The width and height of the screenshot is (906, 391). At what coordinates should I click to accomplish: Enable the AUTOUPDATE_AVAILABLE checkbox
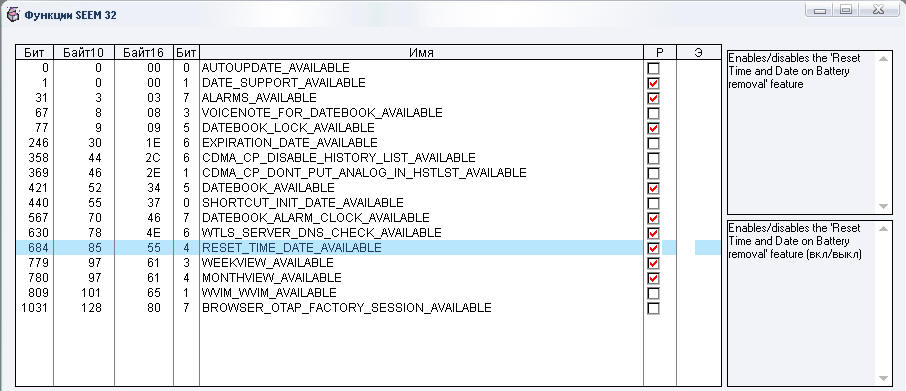[653, 68]
